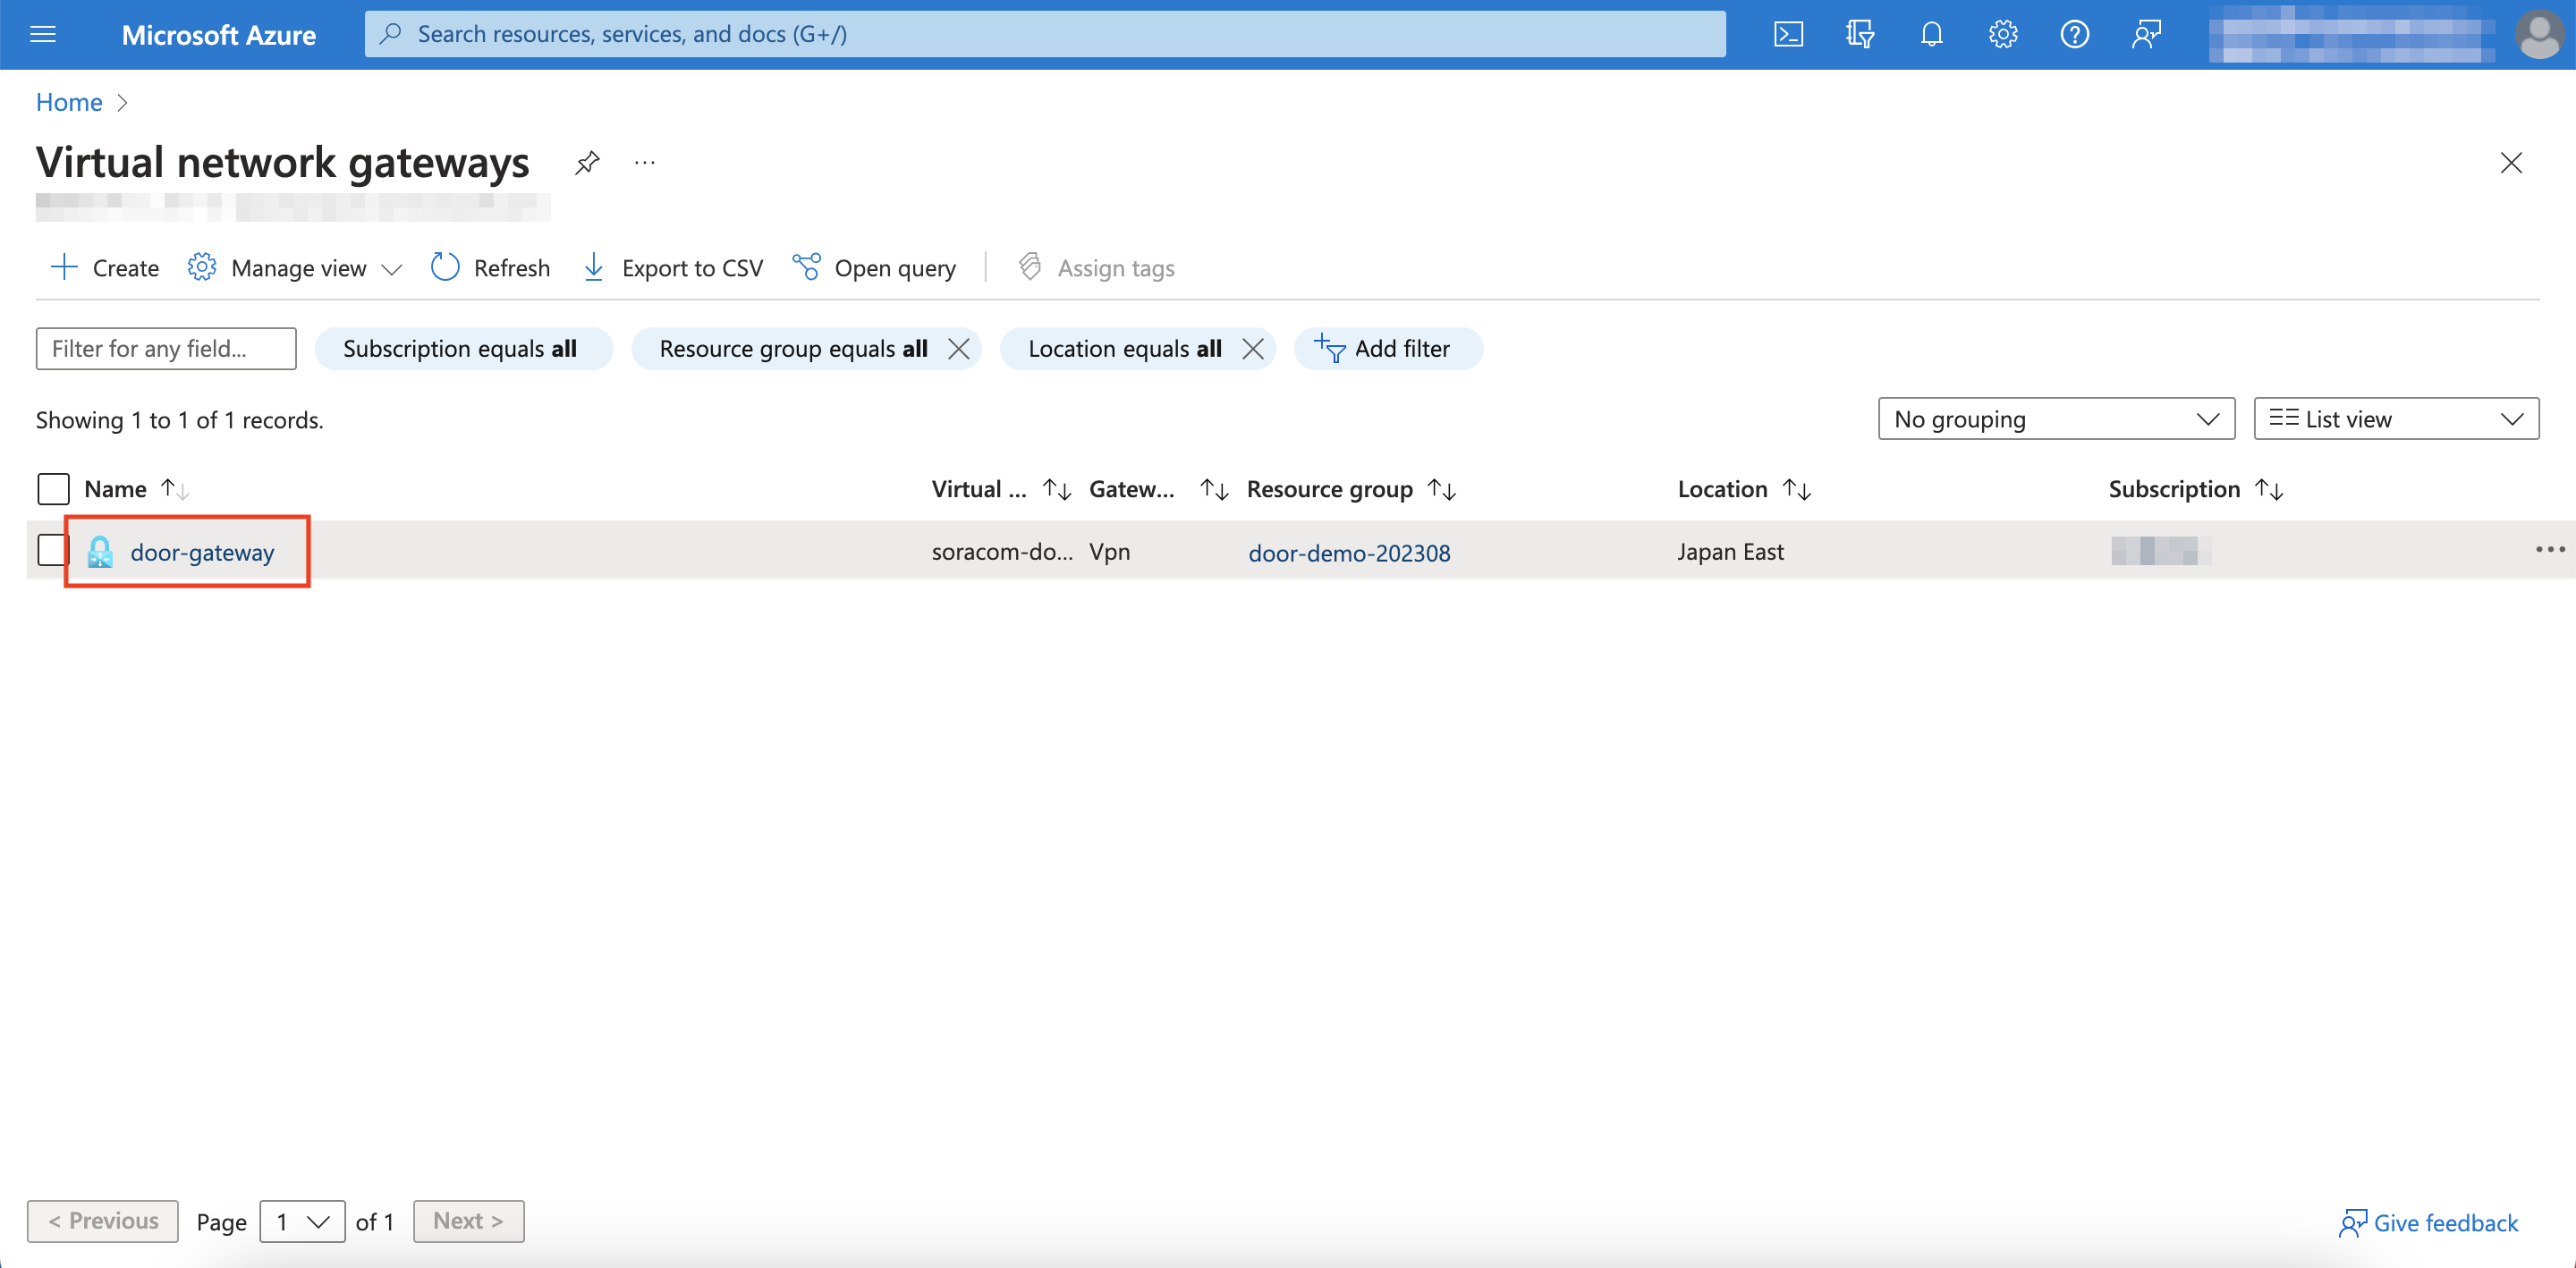Open Azure portal settings gear

[x=2002, y=33]
